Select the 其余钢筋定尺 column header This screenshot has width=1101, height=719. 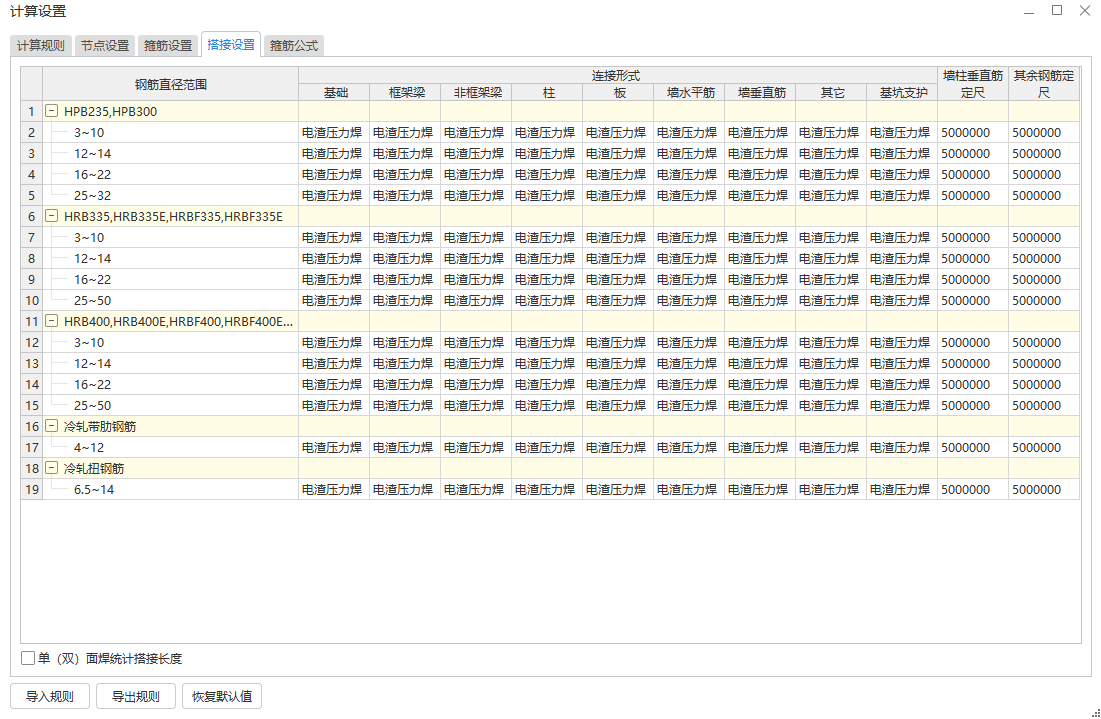coord(1044,84)
